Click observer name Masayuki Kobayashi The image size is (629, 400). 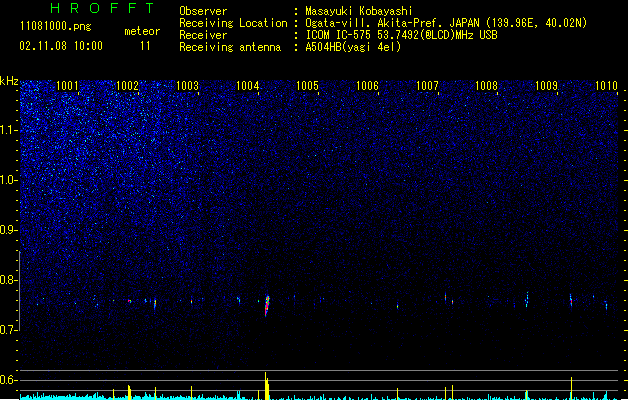[359, 11]
